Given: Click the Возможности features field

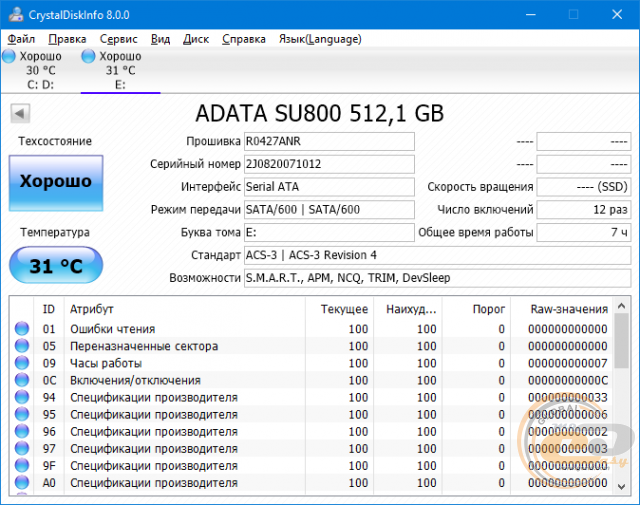Looking at the screenshot, I should [438, 278].
